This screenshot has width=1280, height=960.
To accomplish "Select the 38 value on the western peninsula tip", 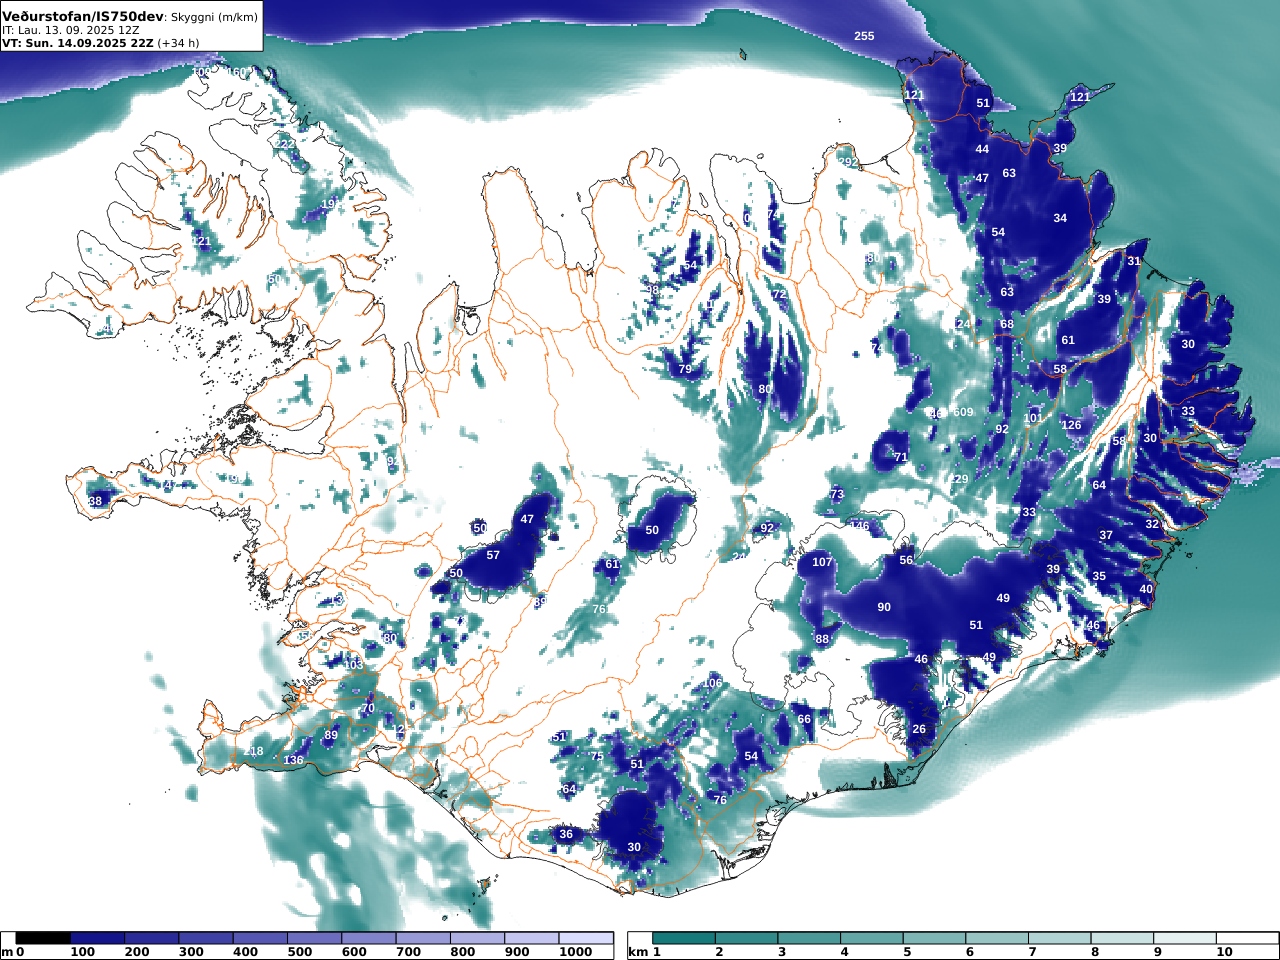I will coord(95,501).
